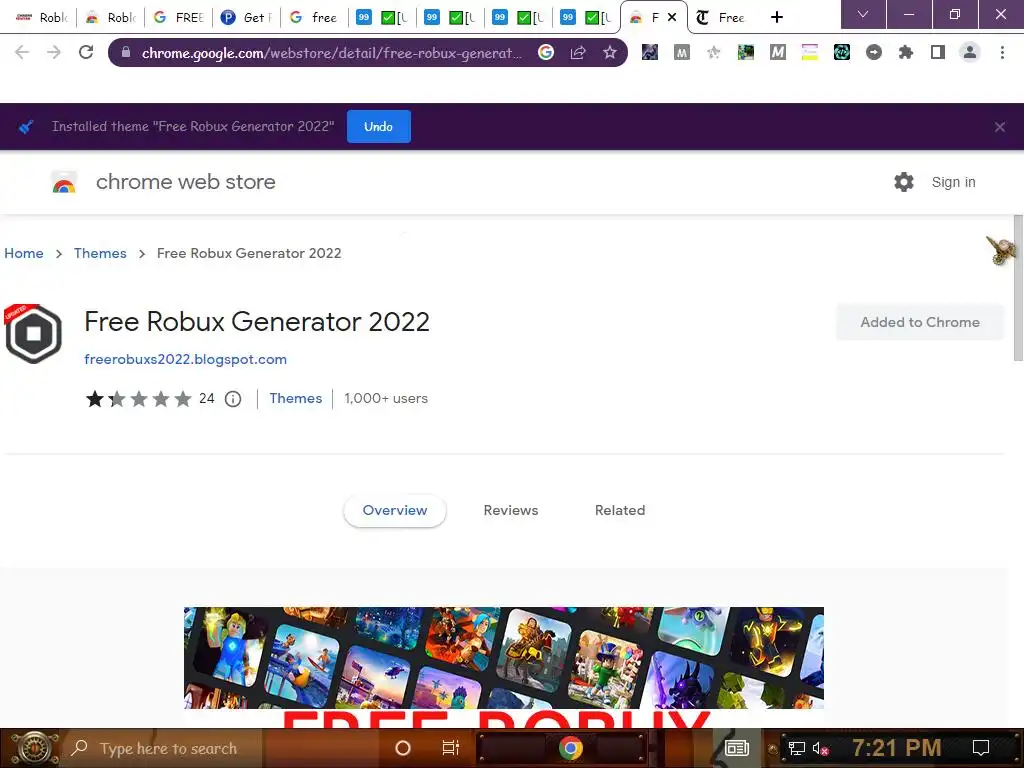Image resolution: width=1024 pixels, height=768 pixels.
Task: Open a new browser tab
Action: [x=776, y=17]
